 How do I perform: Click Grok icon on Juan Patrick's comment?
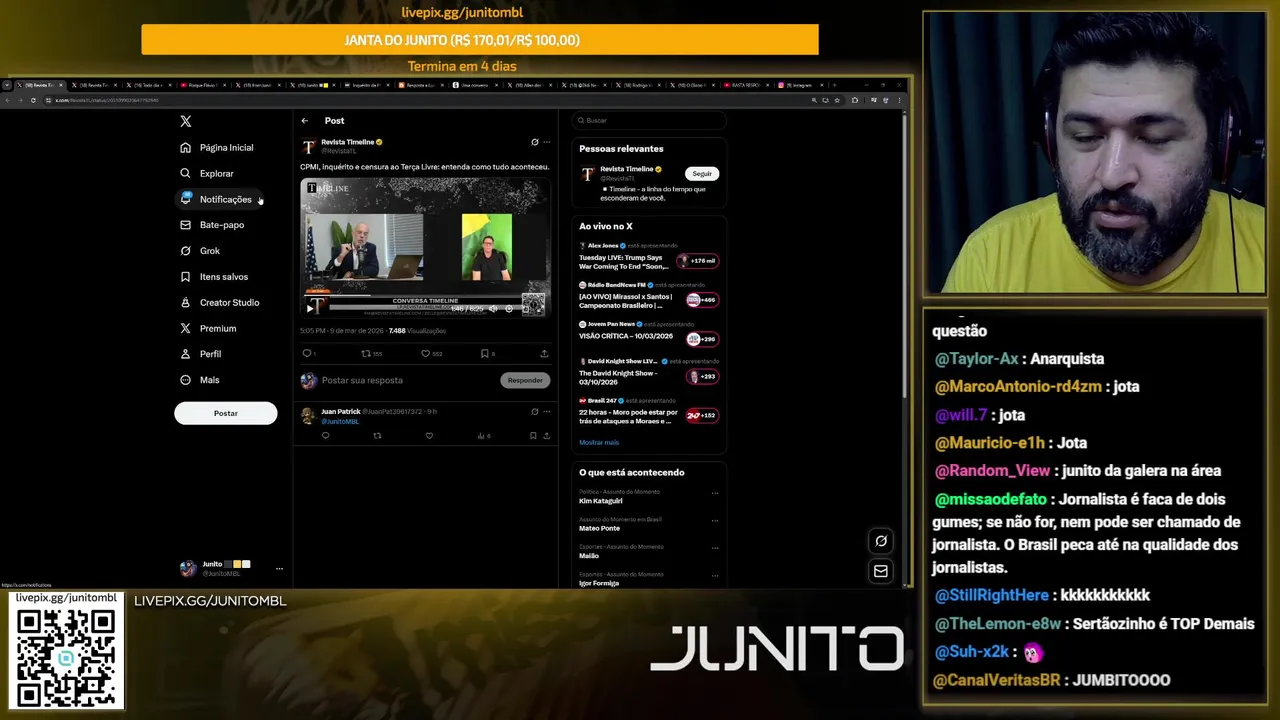click(535, 411)
